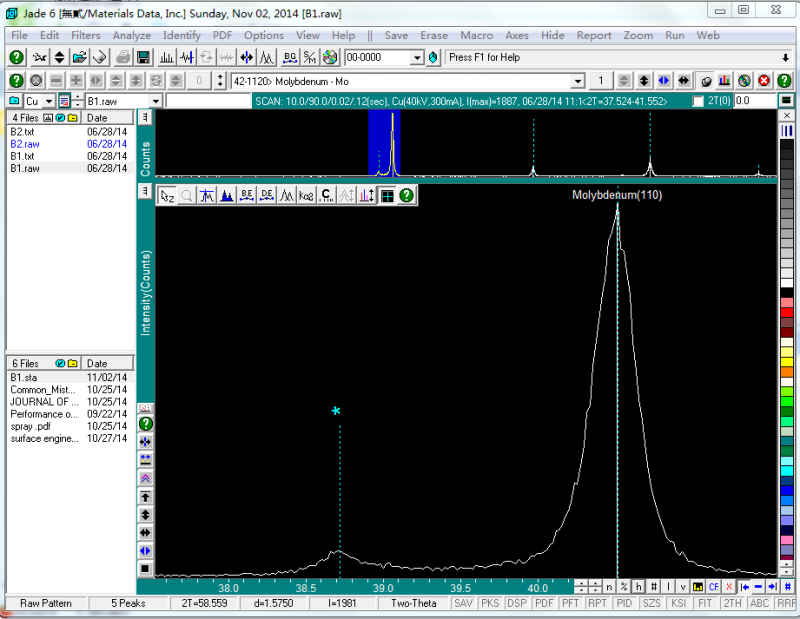Click the Kα2 stripping tool icon
The width and height of the screenshot is (800, 619).
306,196
